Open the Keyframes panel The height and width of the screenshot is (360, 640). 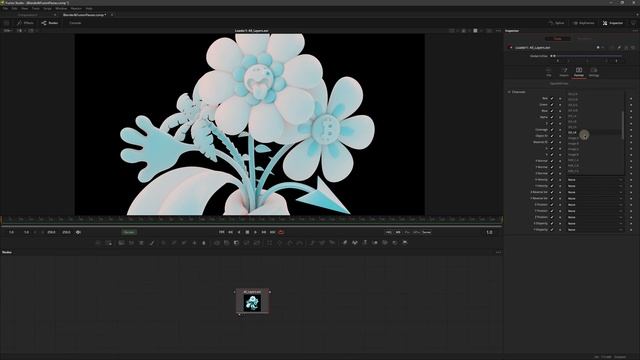tap(584, 23)
